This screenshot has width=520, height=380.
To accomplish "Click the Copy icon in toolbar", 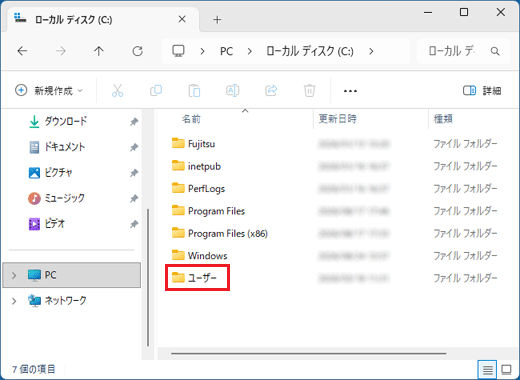I will [x=156, y=90].
